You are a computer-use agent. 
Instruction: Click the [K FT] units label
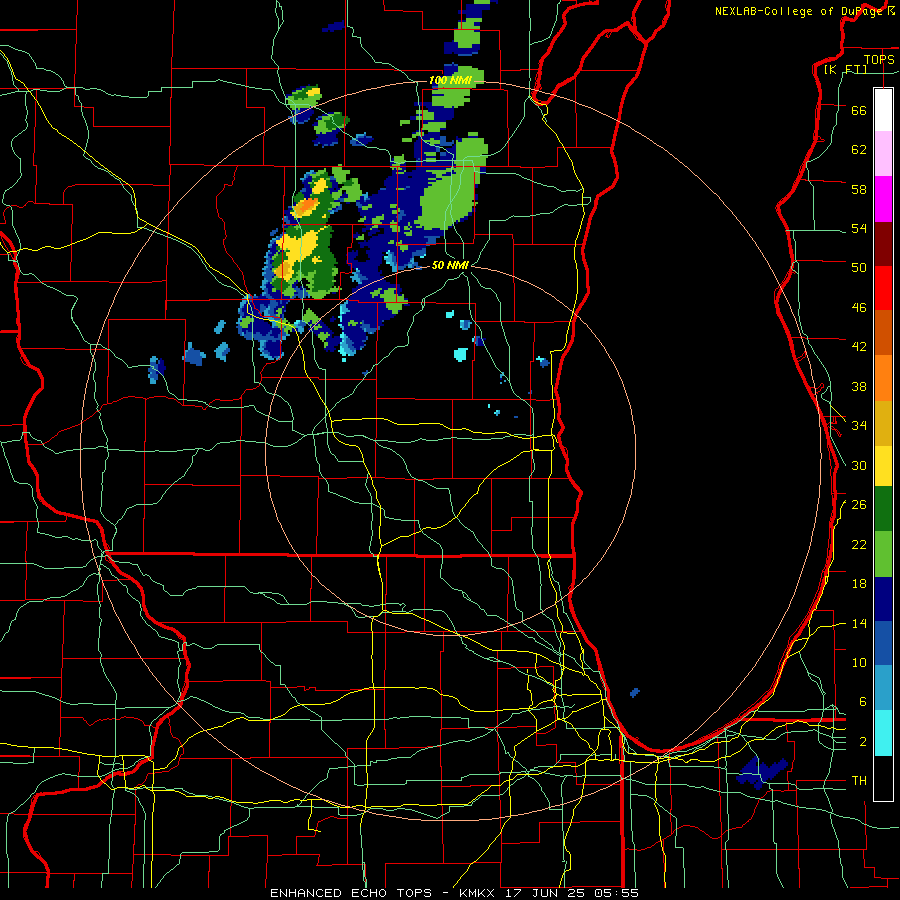click(845, 69)
